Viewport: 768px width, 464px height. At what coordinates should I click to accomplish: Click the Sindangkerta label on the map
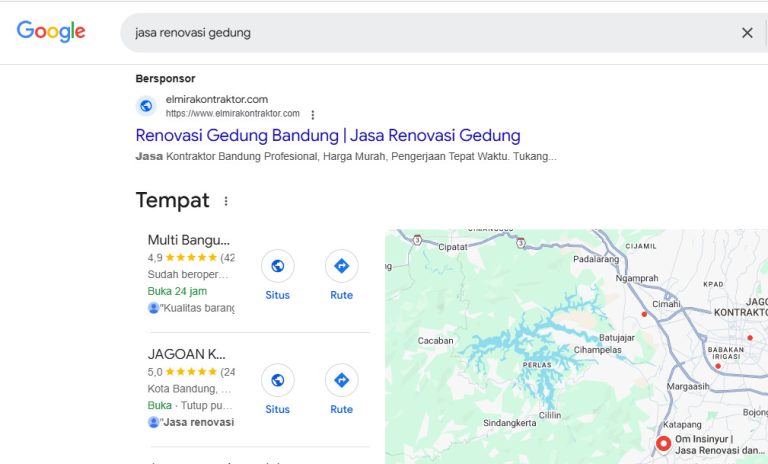[x=509, y=423]
